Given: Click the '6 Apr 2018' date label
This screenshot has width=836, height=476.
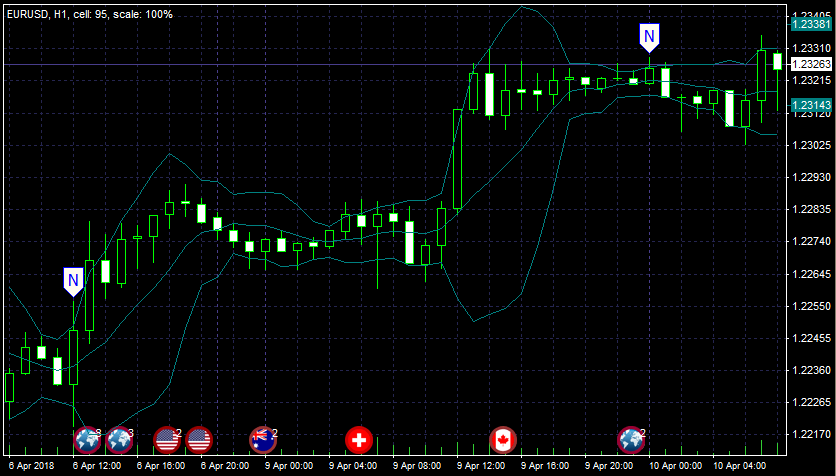Looking at the screenshot, I should tap(31, 466).
